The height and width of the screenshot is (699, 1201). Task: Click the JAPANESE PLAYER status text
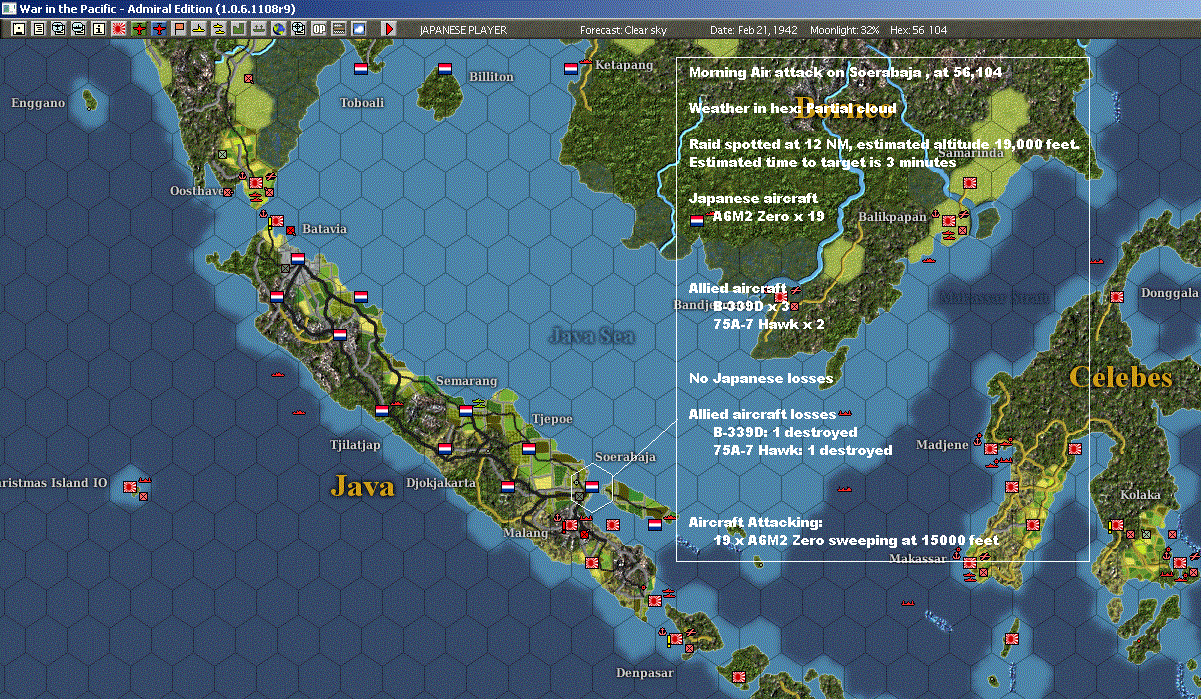[463, 30]
